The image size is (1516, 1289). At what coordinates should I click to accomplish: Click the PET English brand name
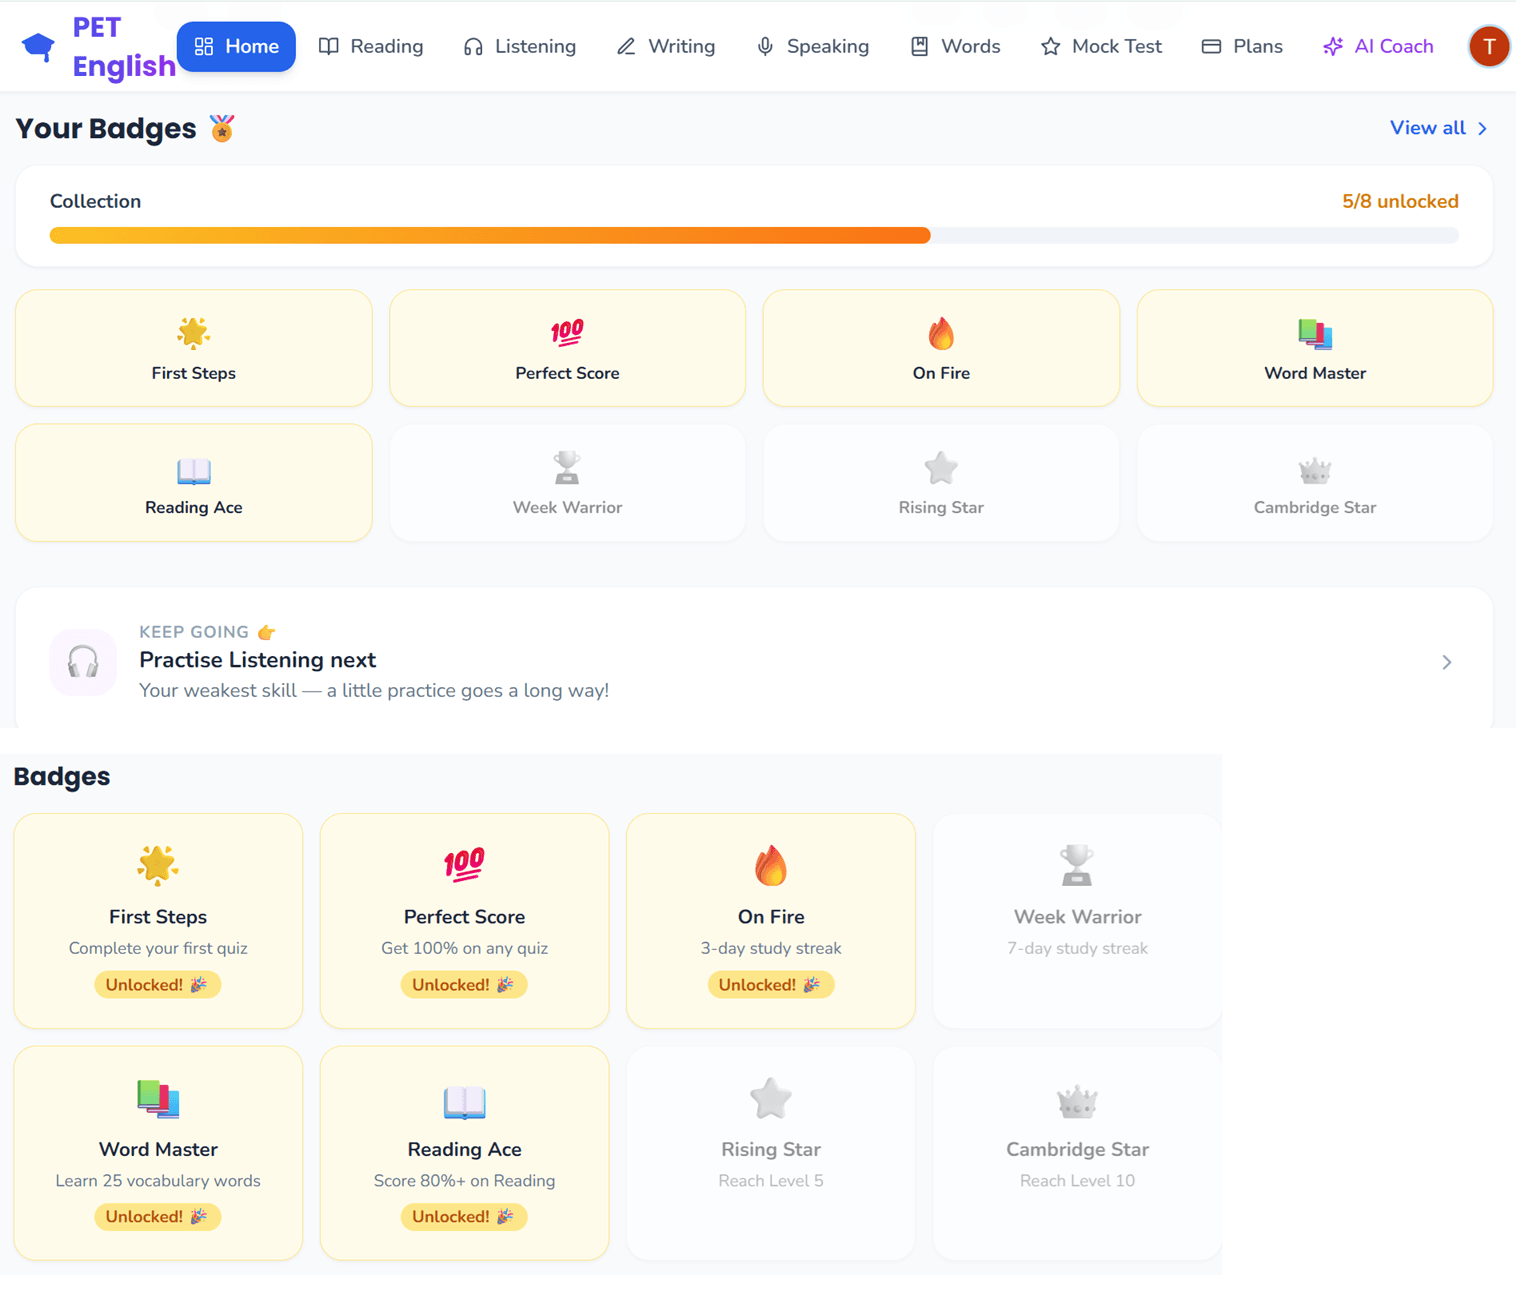124,47
